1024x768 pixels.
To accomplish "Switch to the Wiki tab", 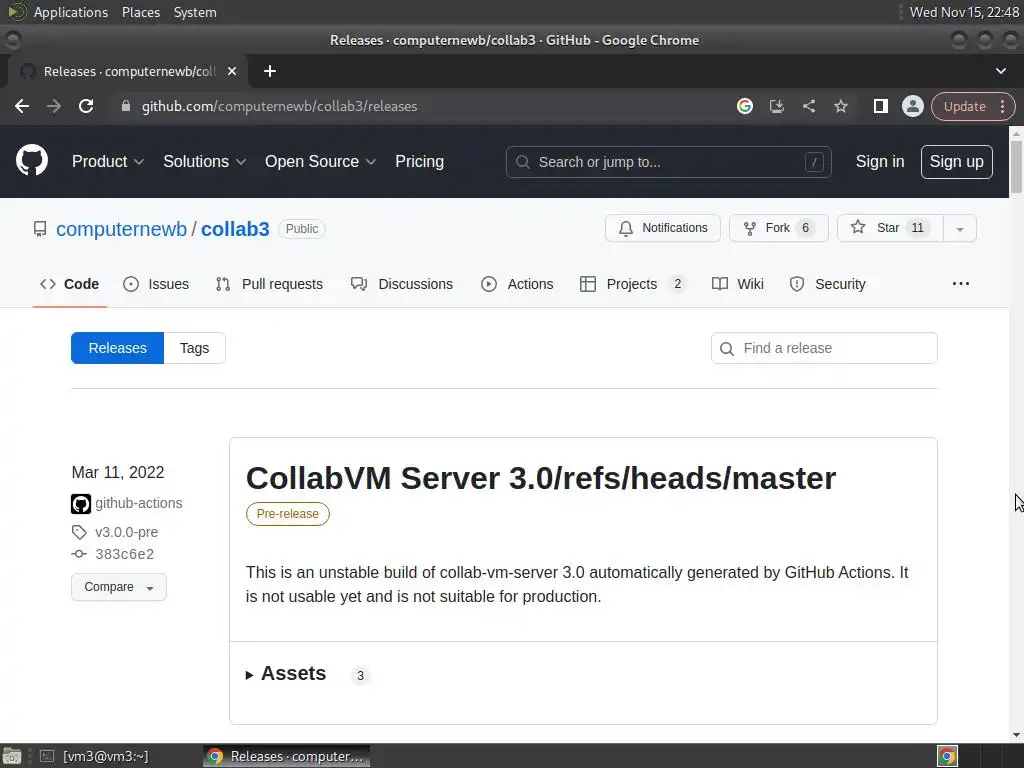I will click(737, 284).
